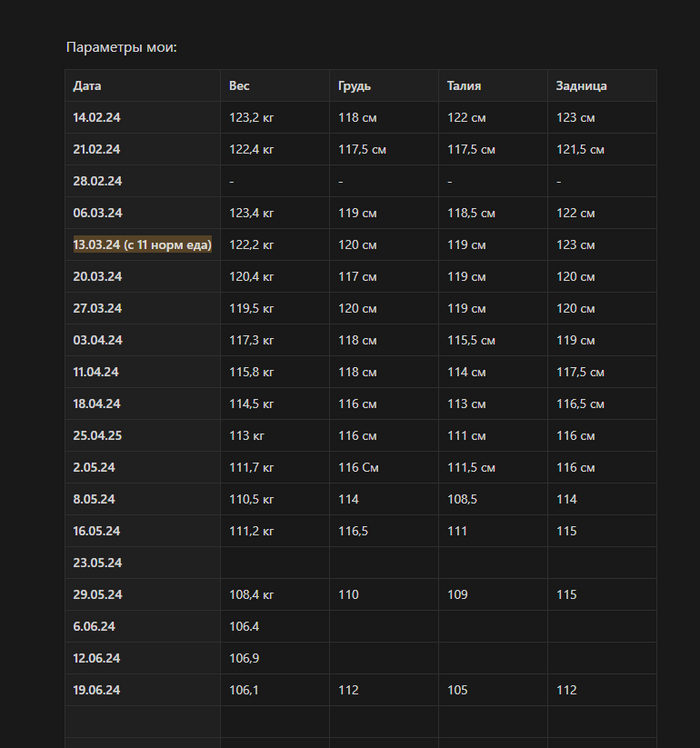Select the "108,5" waist value

tap(462, 499)
